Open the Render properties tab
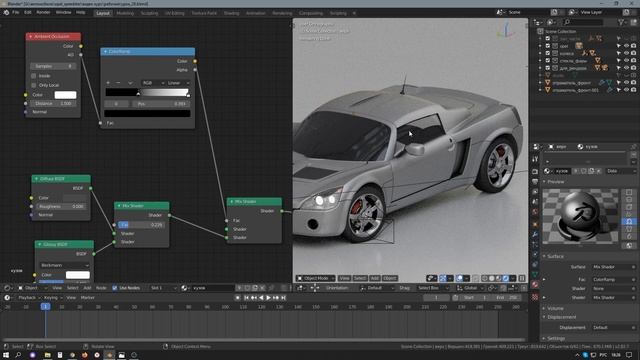 pos(535,171)
